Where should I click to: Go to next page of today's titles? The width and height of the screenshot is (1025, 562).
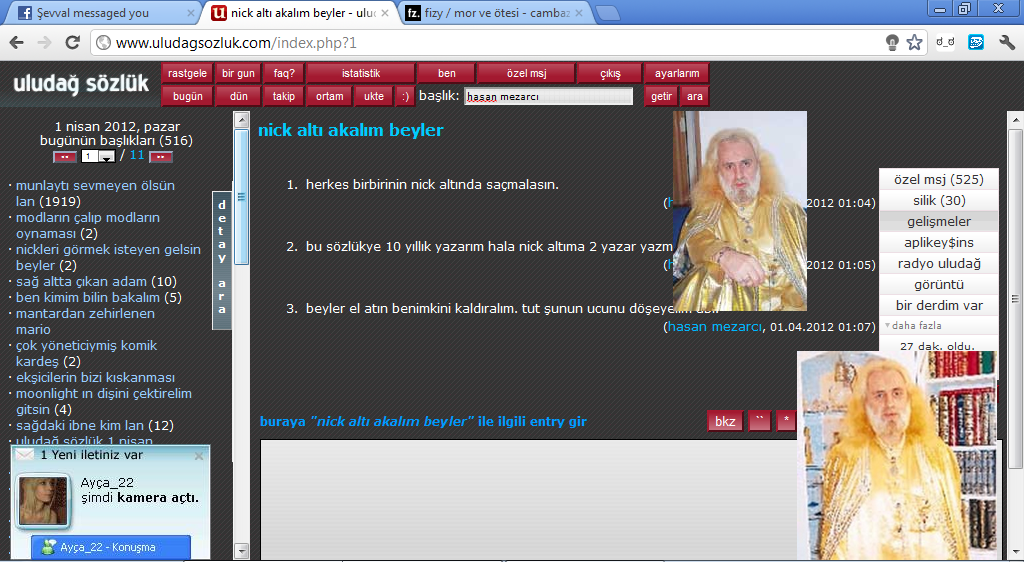tap(161, 157)
